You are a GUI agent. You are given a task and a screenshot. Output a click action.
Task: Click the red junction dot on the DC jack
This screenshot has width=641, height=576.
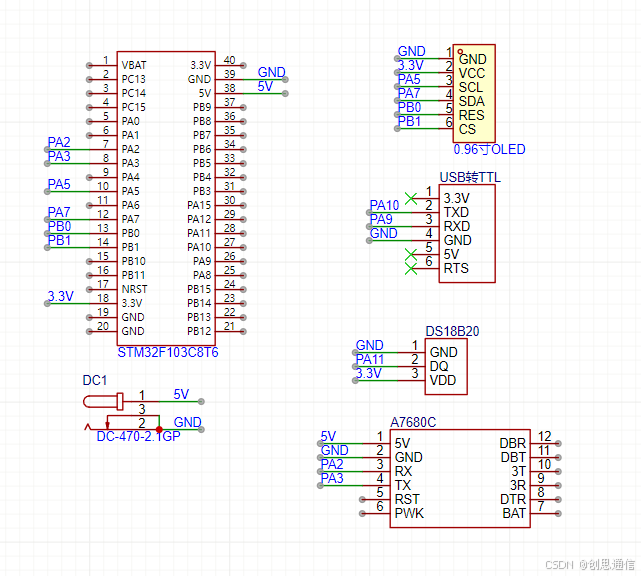click(x=159, y=430)
